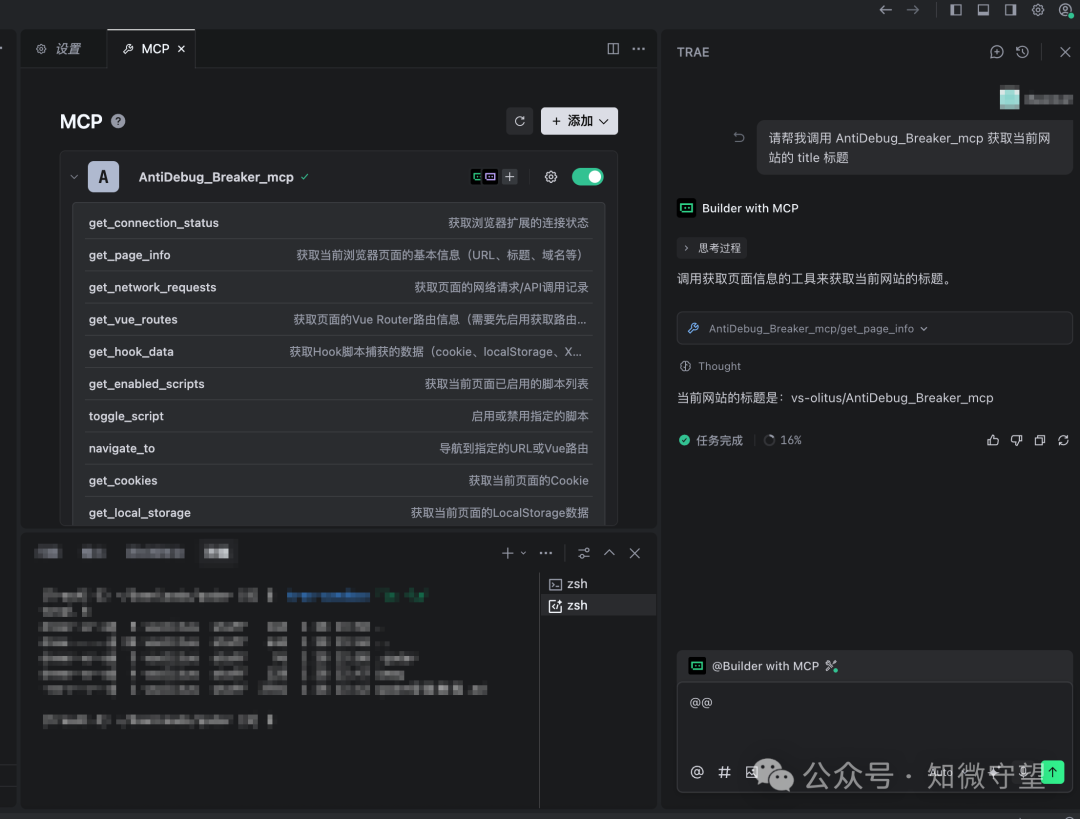1080x819 pixels.
Task: Start a new chat in TRAE
Action: pyautogui.click(x=997, y=52)
